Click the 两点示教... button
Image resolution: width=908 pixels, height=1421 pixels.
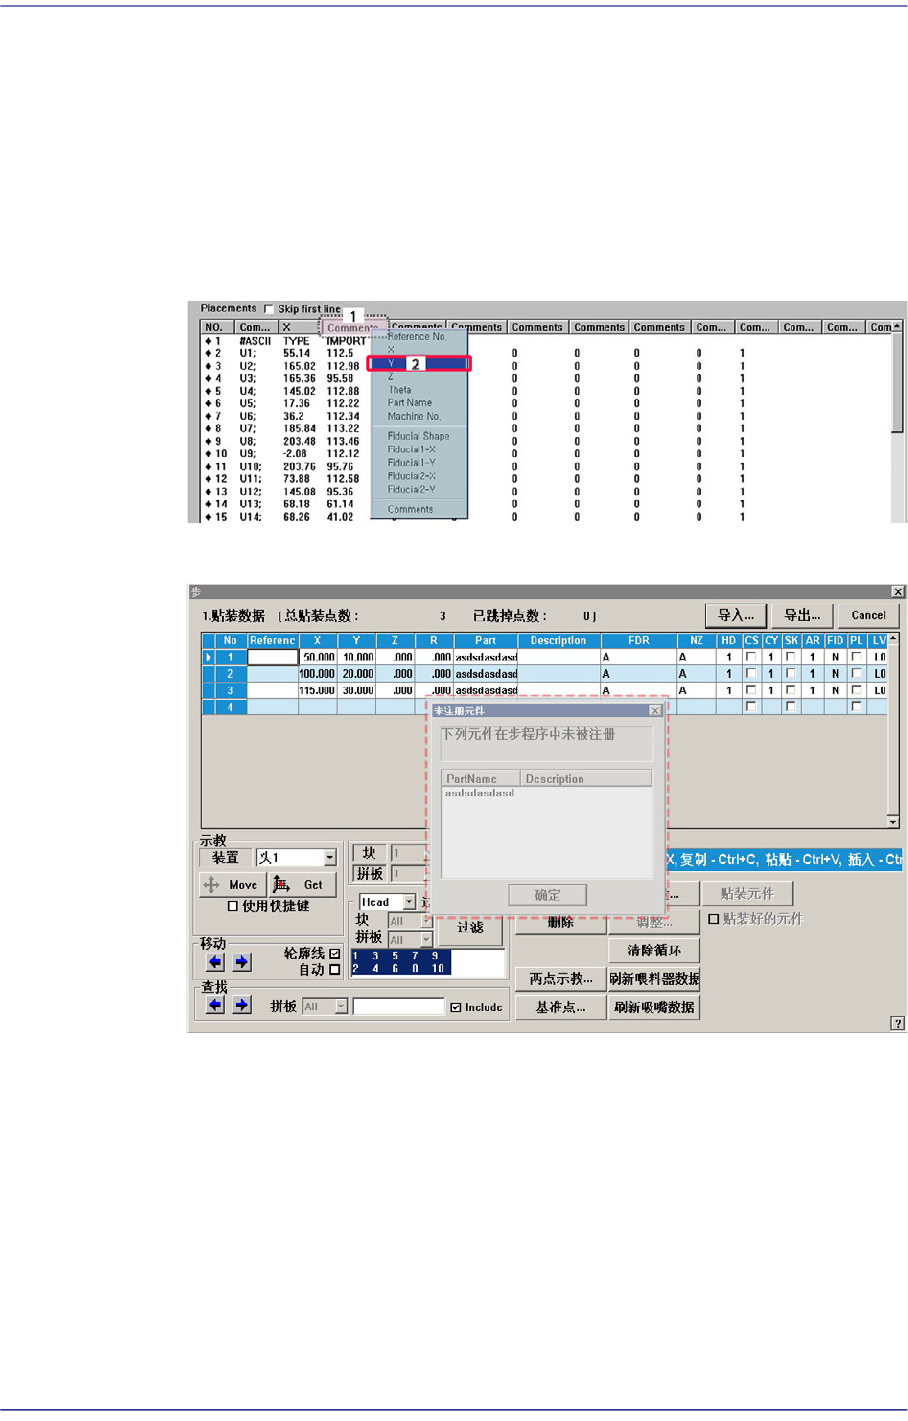click(x=561, y=979)
